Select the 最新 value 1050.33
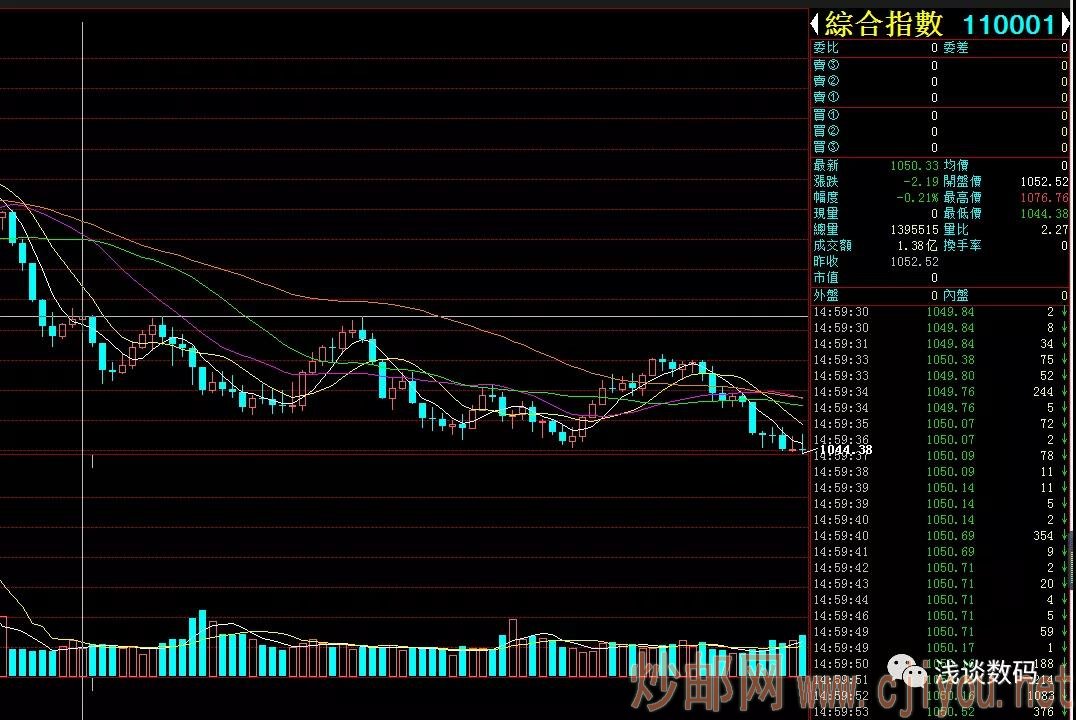The image size is (1076, 720). point(917,166)
